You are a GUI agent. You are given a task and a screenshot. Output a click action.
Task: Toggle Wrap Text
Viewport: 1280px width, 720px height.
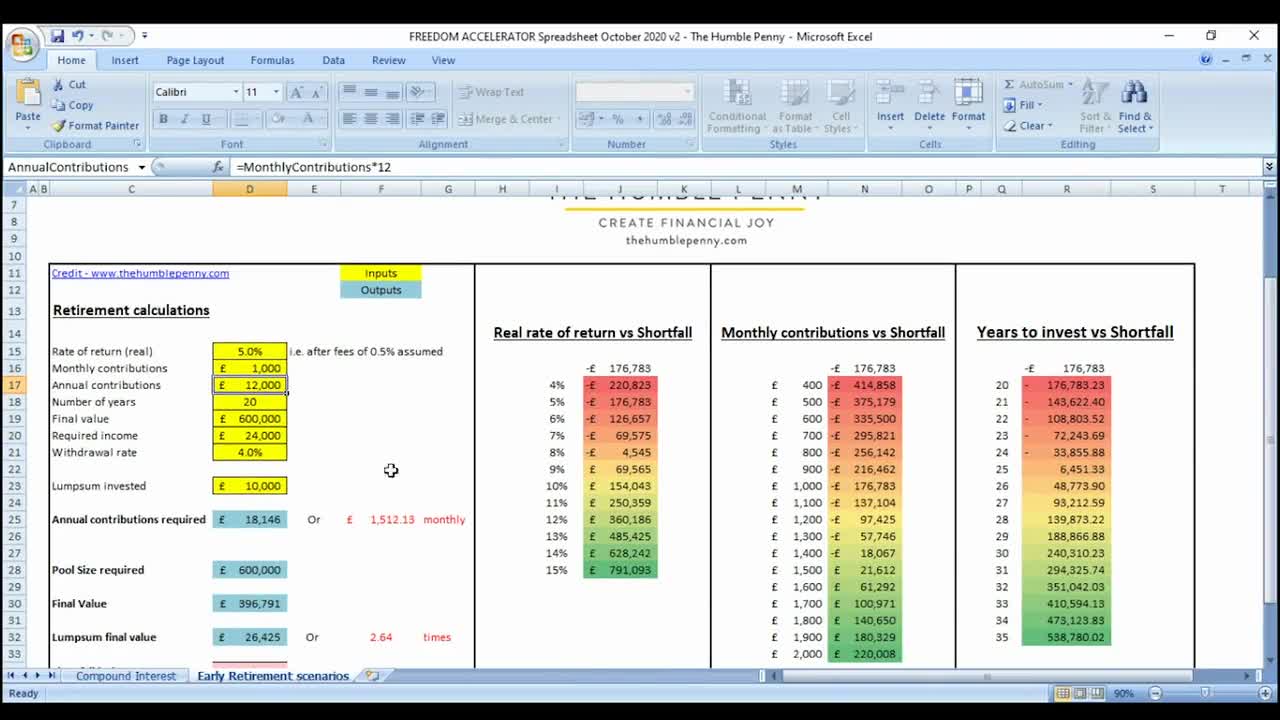[x=491, y=92]
